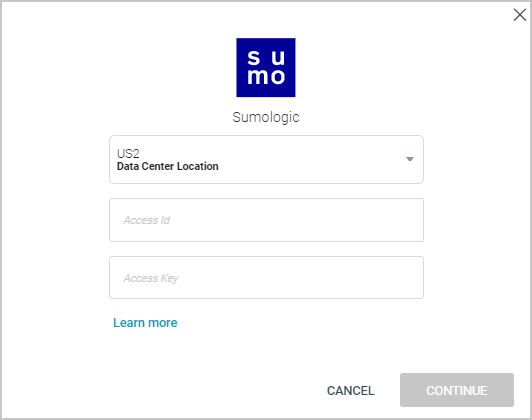Click the dropdown arrow in Data Center Location
Screen dimensions: 532x420
coord(410,159)
